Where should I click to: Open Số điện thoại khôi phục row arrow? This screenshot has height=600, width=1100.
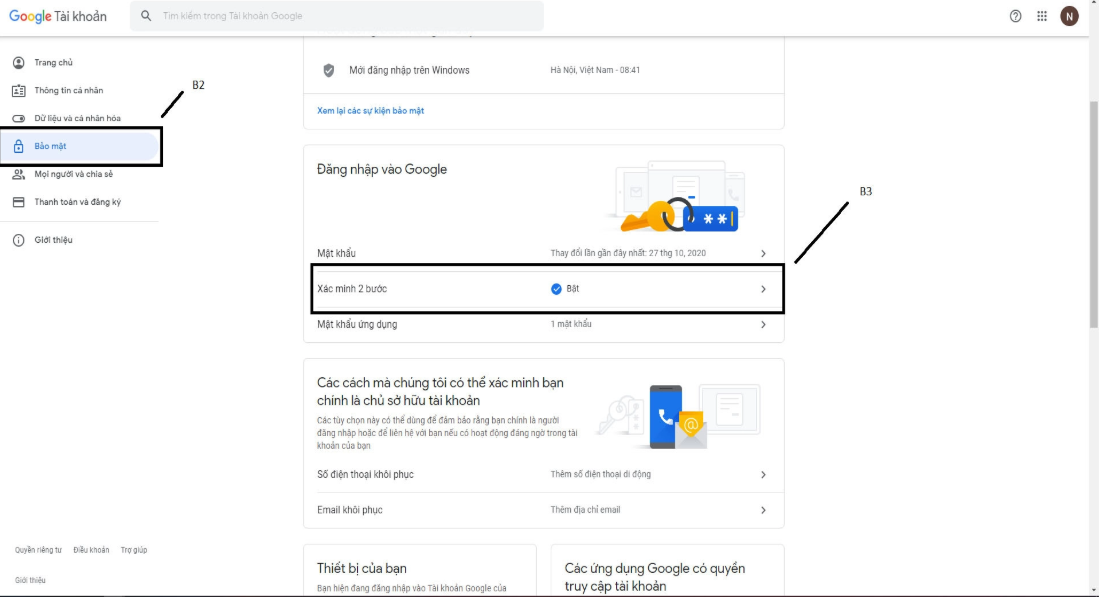763,475
